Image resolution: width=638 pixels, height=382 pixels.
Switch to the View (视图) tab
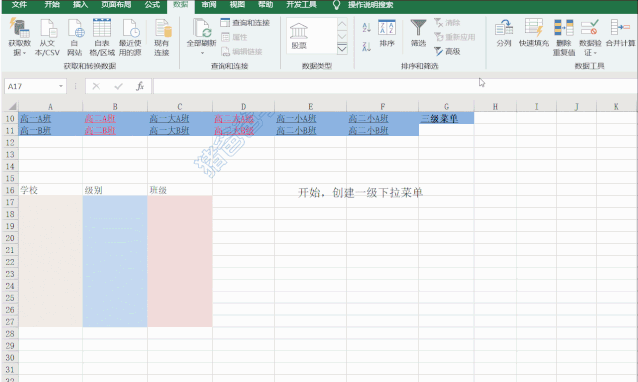pos(237,5)
